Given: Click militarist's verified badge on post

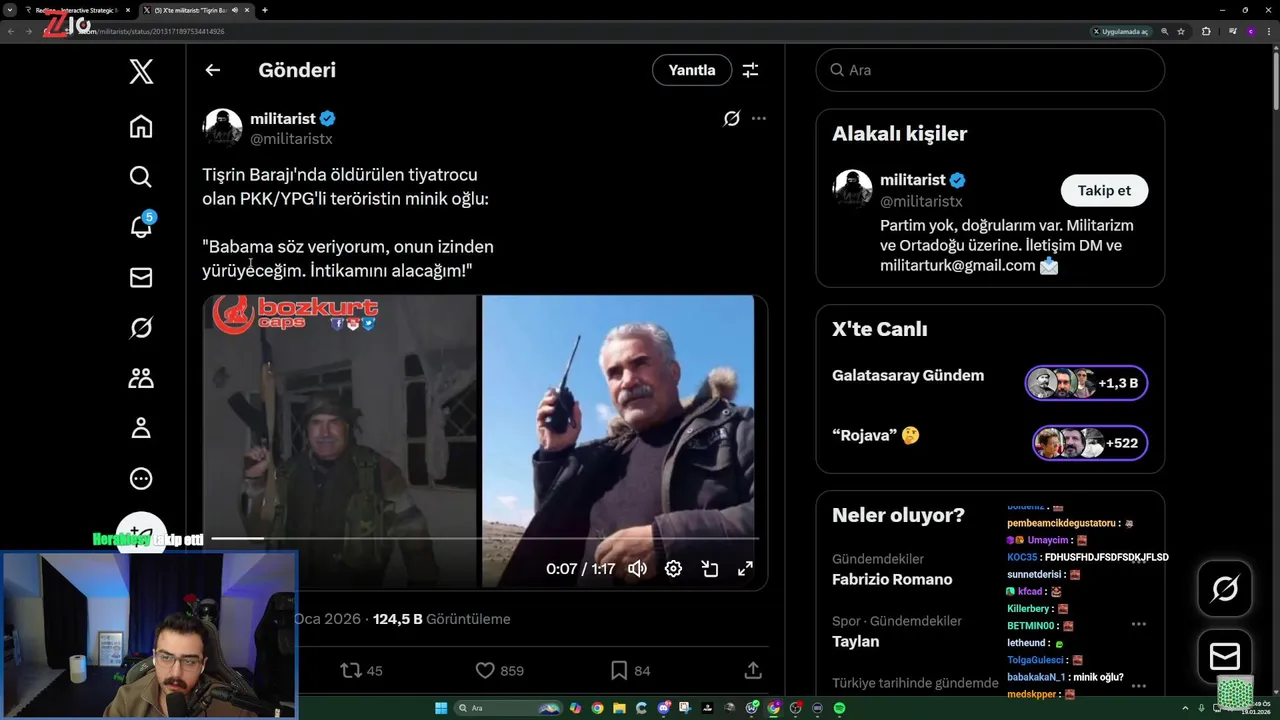Looking at the screenshot, I should tap(327, 119).
